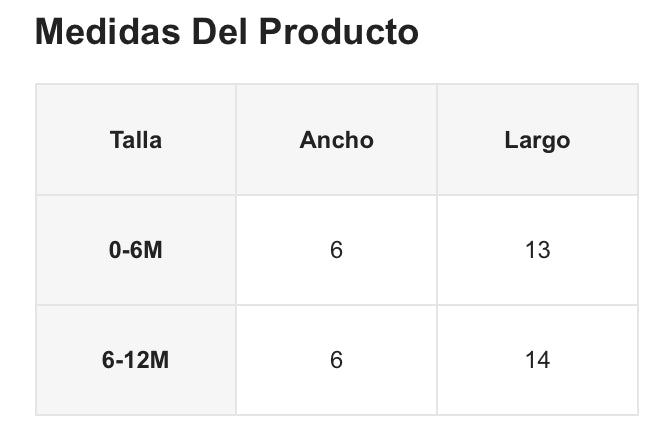Select the length cell in the 0-6M row
The width and height of the screenshot is (670, 433).
(537, 250)
